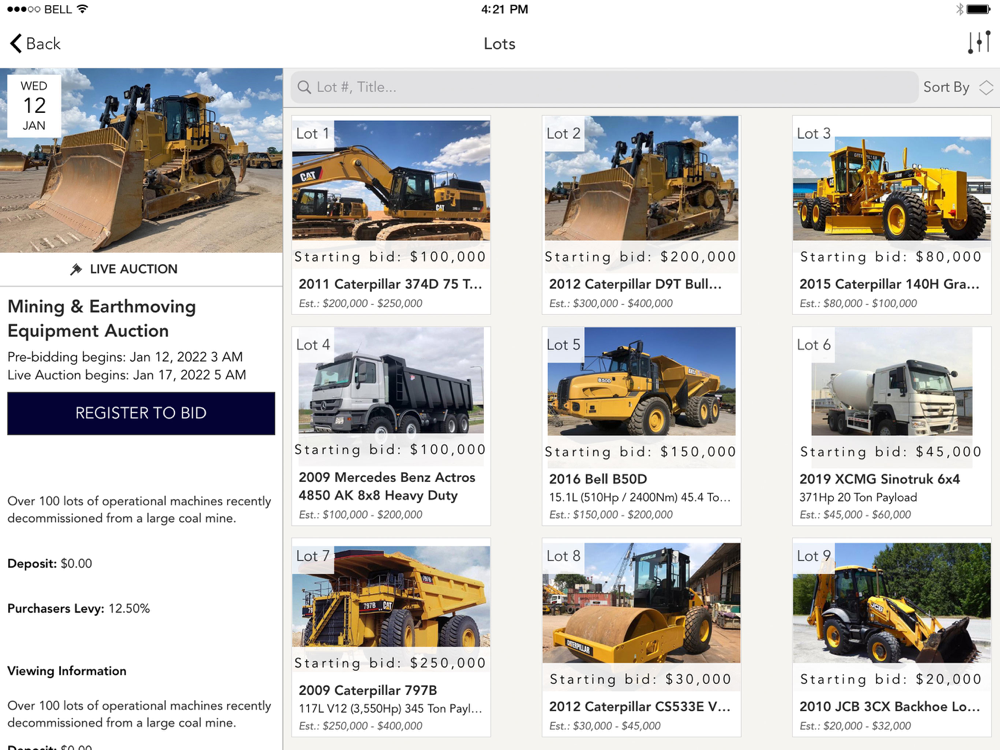Tap the WED 12 JAN date badge
Viewport: 1000px width, 750px height.
point(34,105)
